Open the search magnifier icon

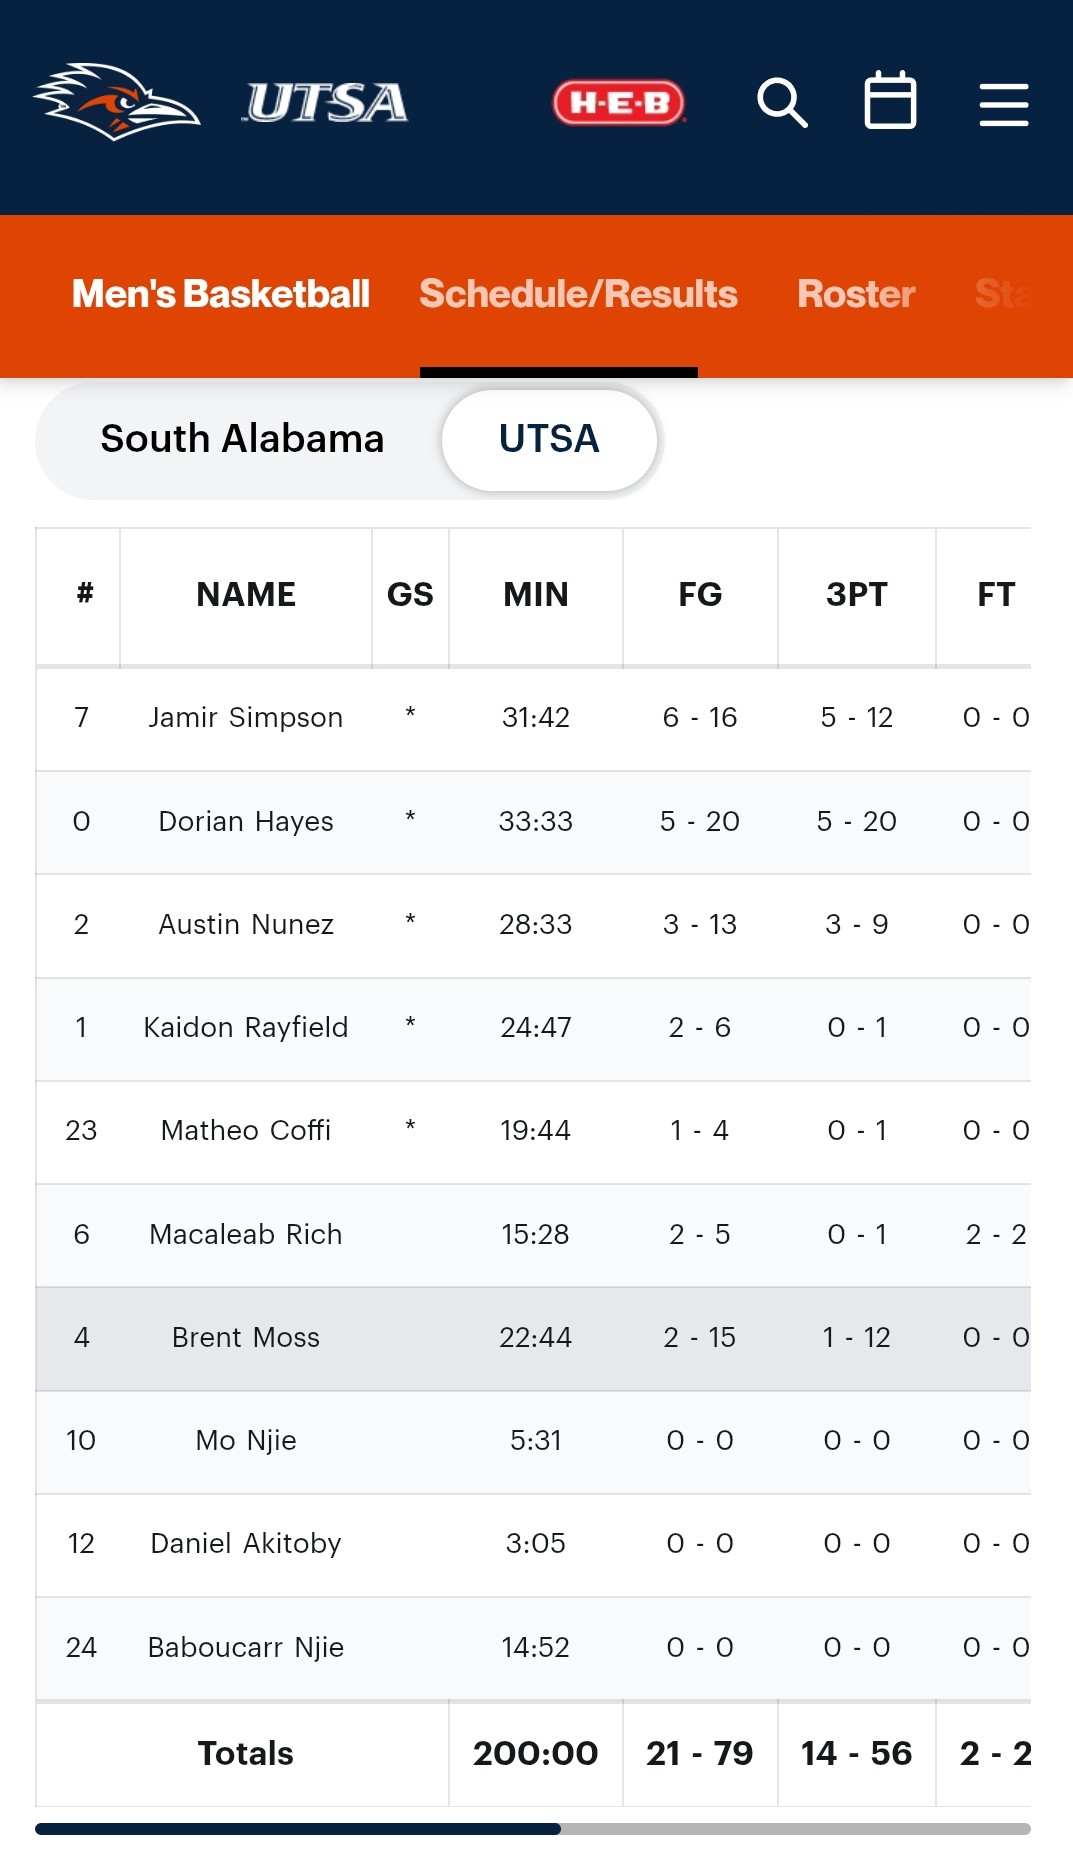tap(782, 102)
